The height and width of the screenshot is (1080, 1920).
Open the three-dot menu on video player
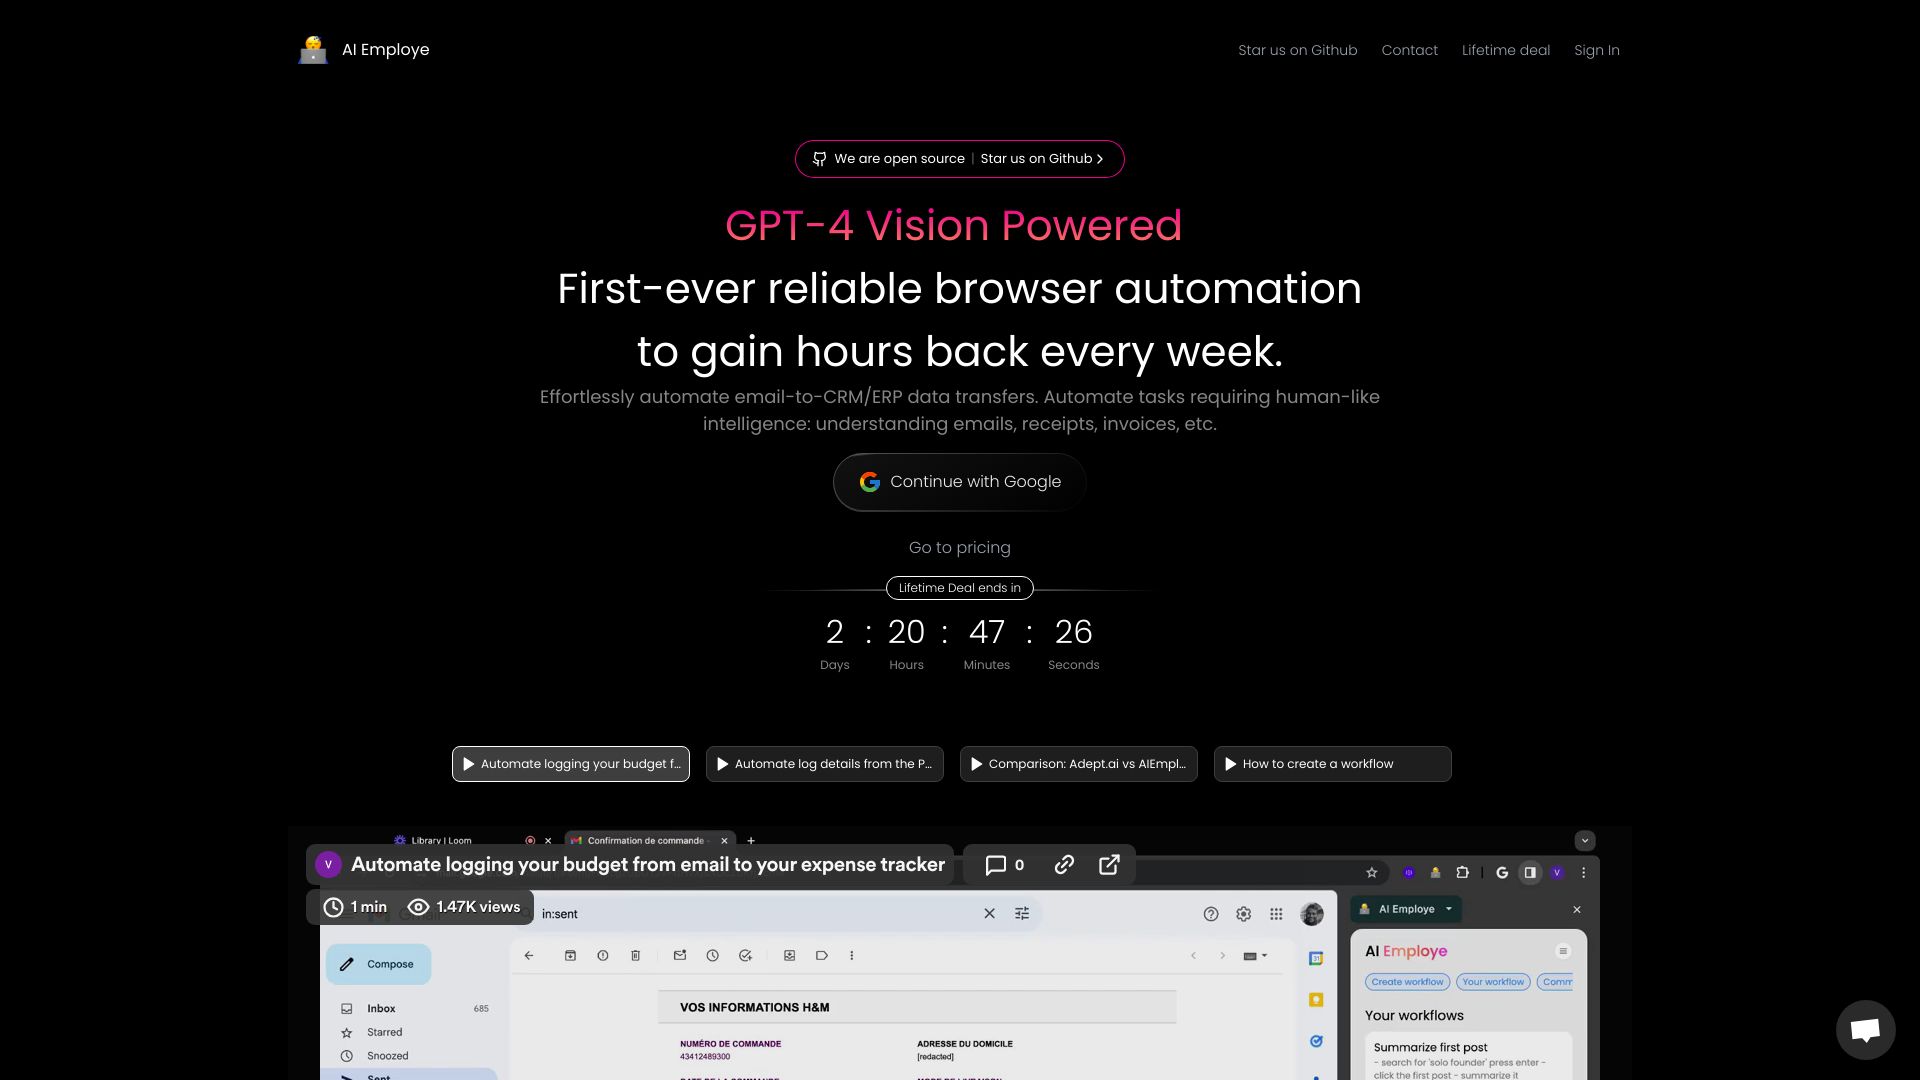click(x=1582, y=872)
